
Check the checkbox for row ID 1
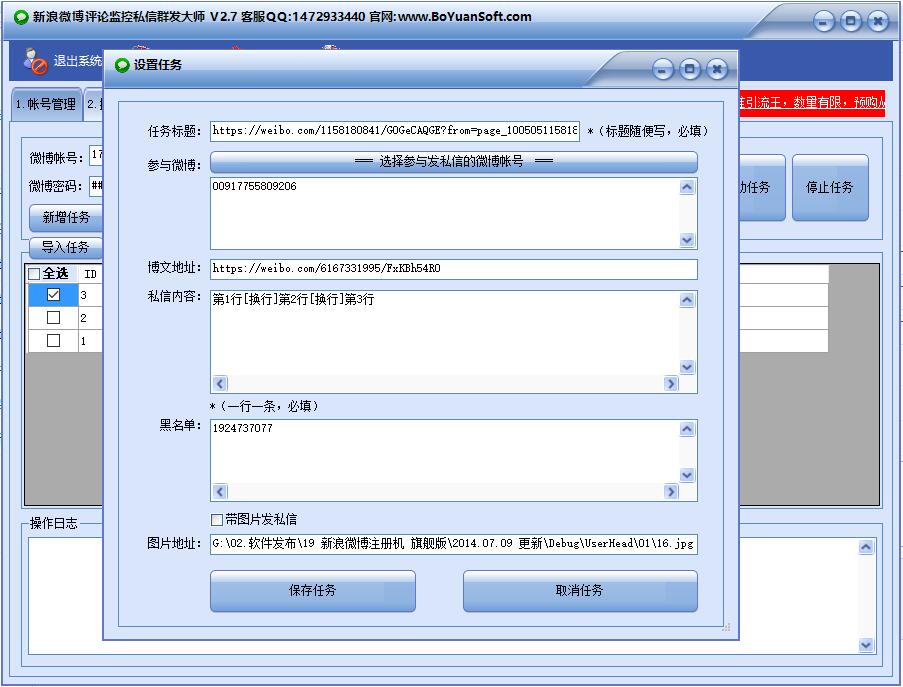coord(54,341)
